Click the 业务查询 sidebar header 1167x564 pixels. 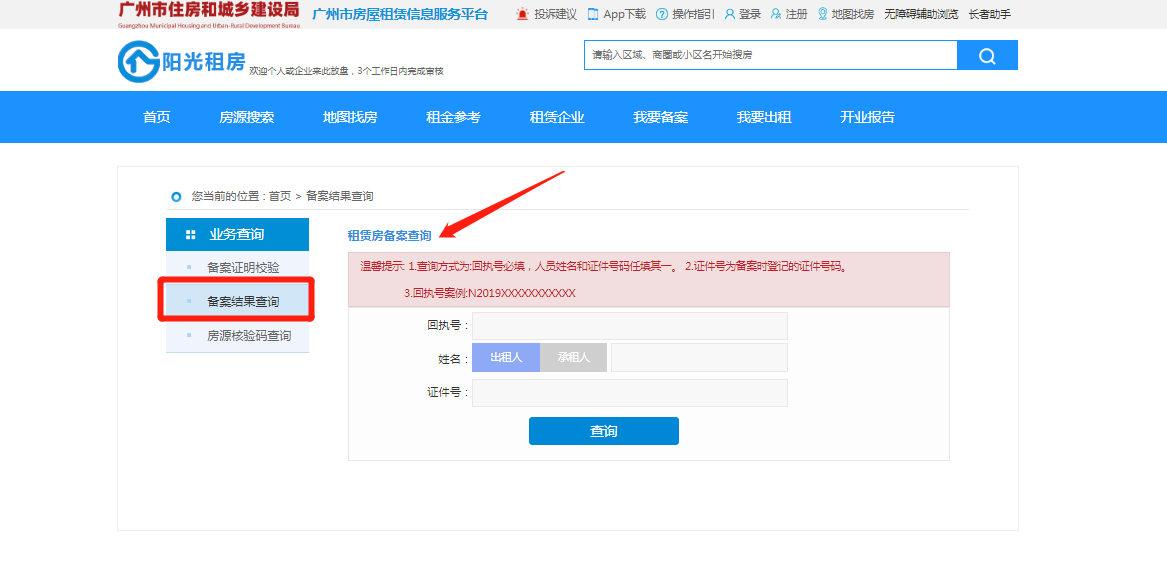(237, 234)
